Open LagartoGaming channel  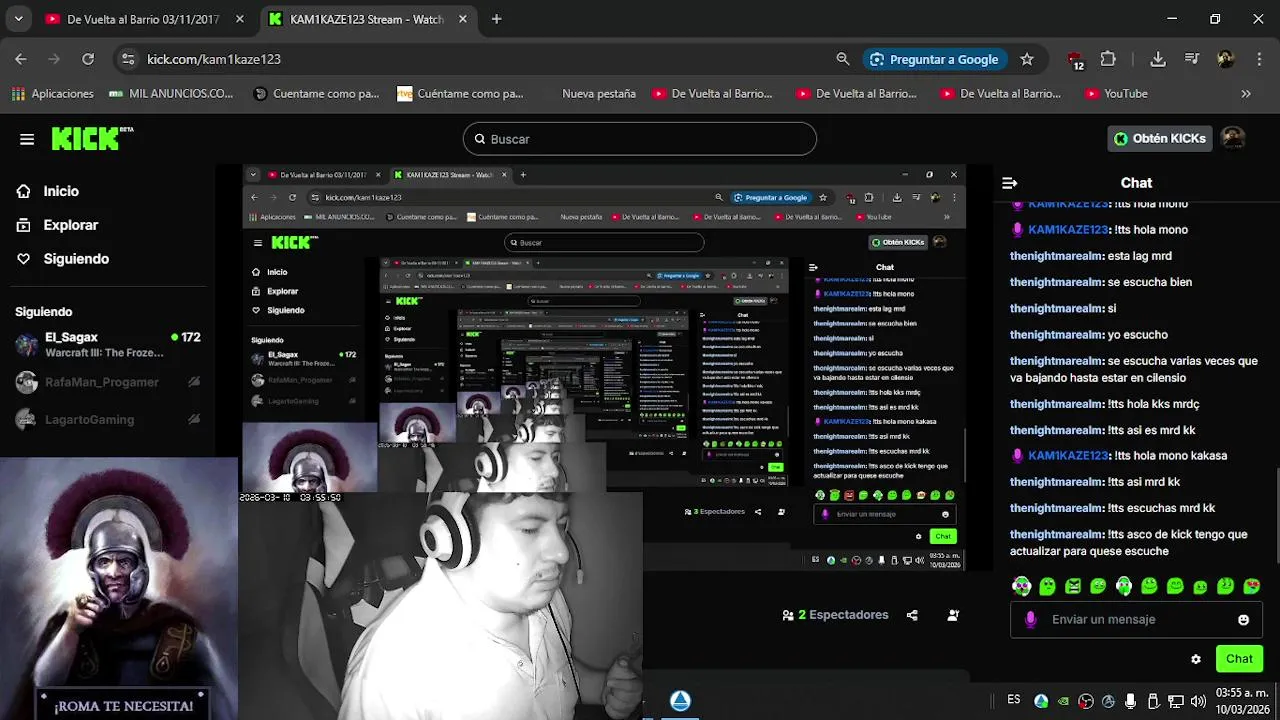pos(107,419)
